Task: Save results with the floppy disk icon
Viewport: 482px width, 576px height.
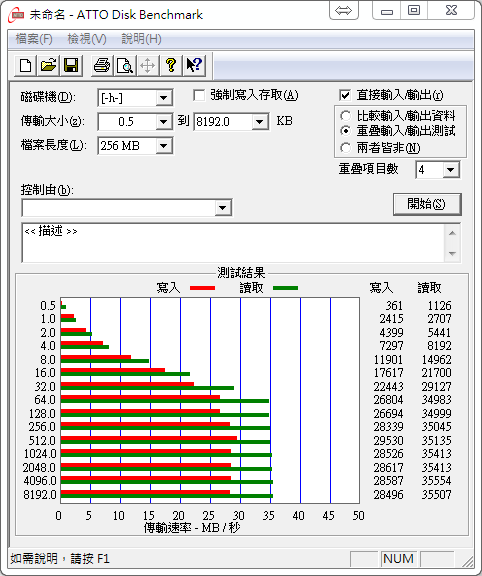Action: pyautogui.click(x=71, y=66)
